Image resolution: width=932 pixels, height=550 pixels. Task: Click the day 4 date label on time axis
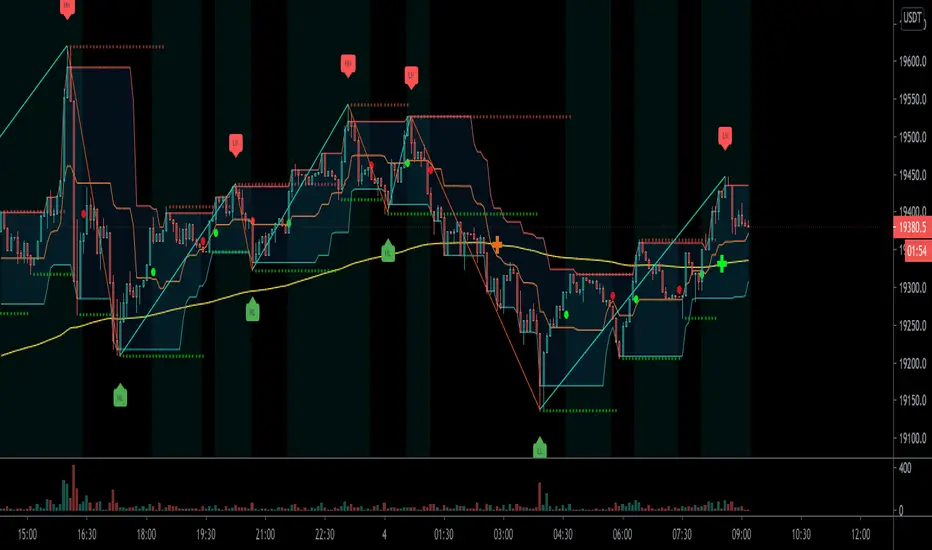click(x=385, y=535)
